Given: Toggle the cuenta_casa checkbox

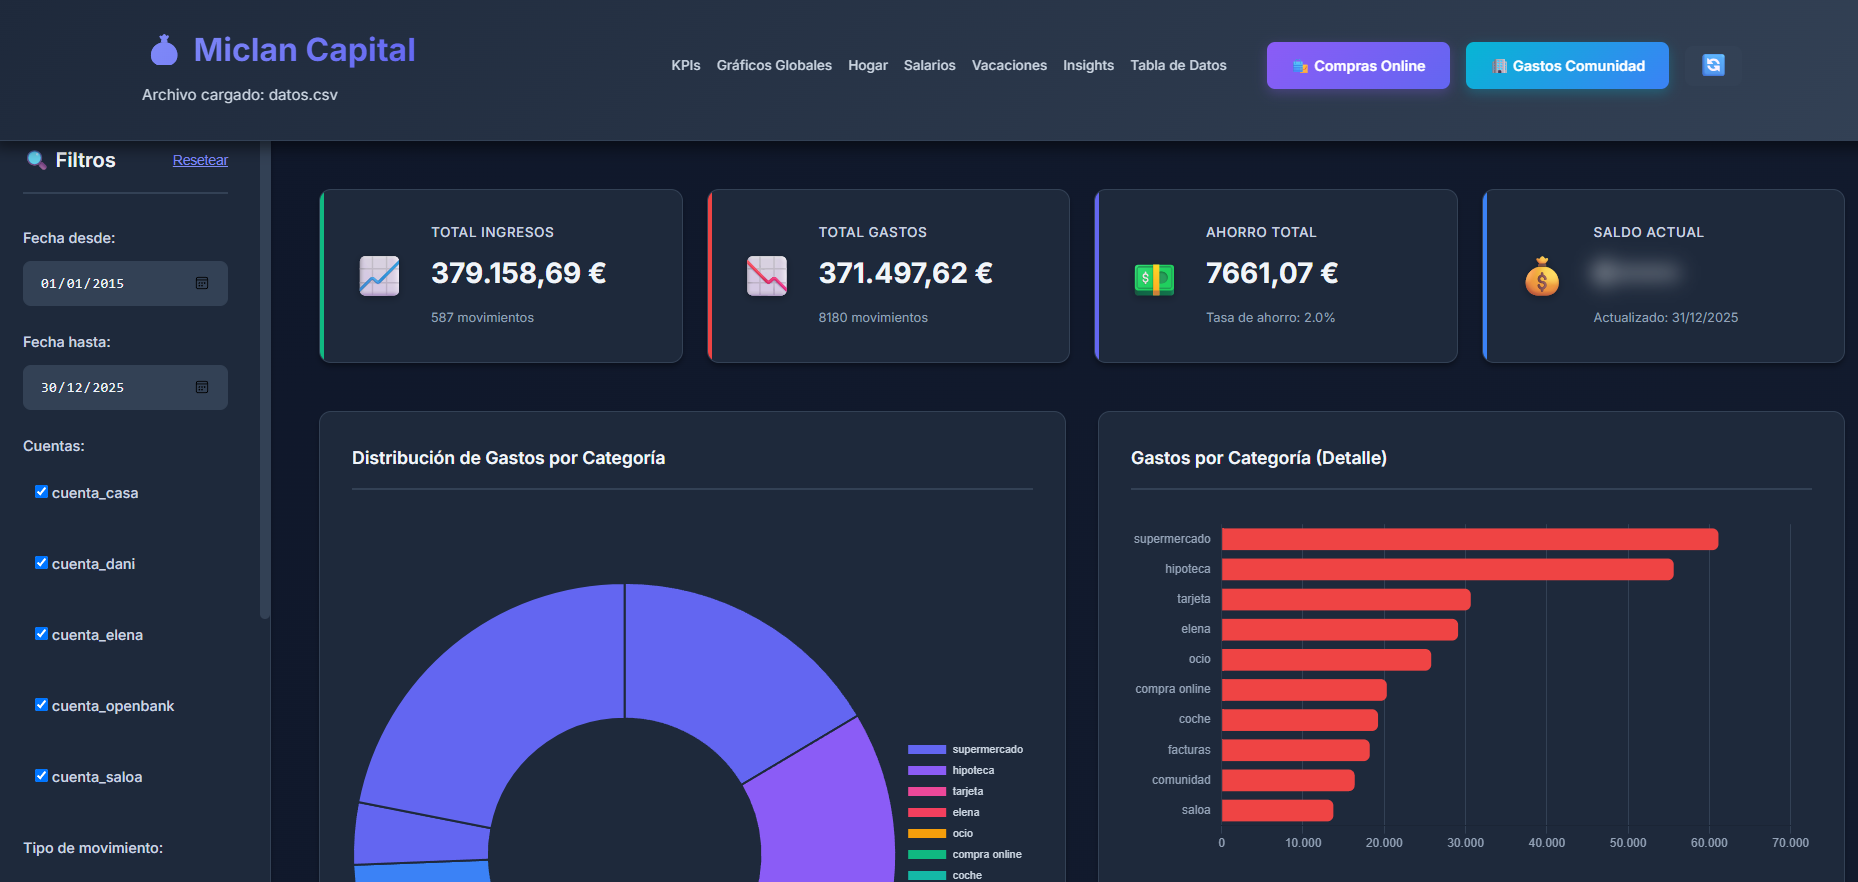Looking at the screenshot, I should [41, 492].
